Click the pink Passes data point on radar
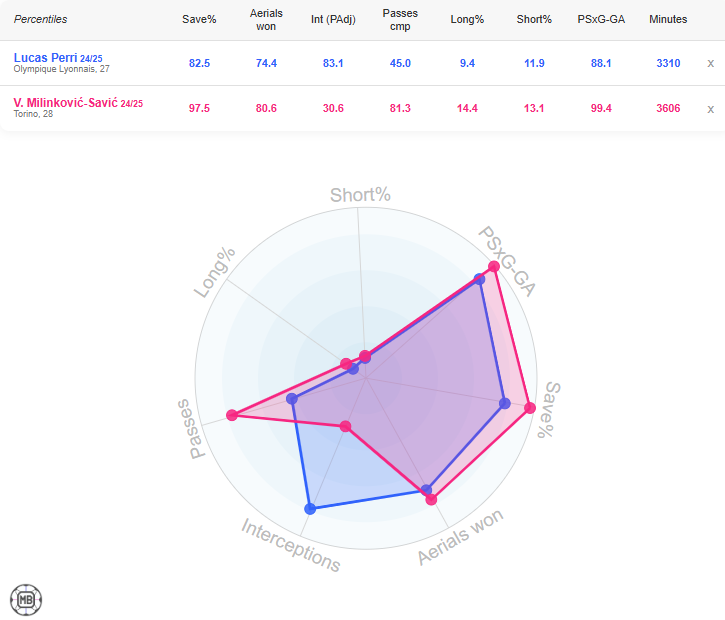This screenshot has width=725, height=620. coord(232,415)
